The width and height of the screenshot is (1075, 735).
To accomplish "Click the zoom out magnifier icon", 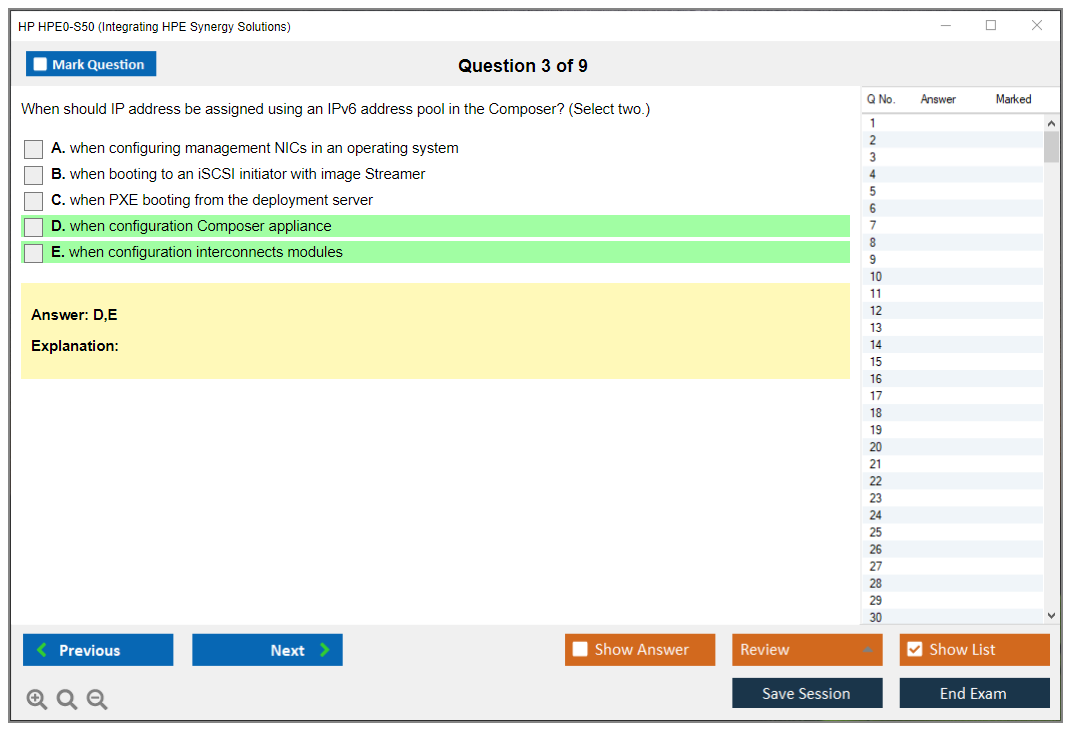I will click(x=97, y=700).
